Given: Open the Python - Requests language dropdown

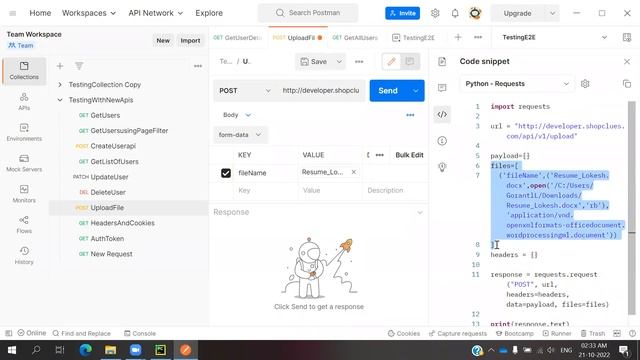Looking at the screenshot, I should tap(517, 84).
